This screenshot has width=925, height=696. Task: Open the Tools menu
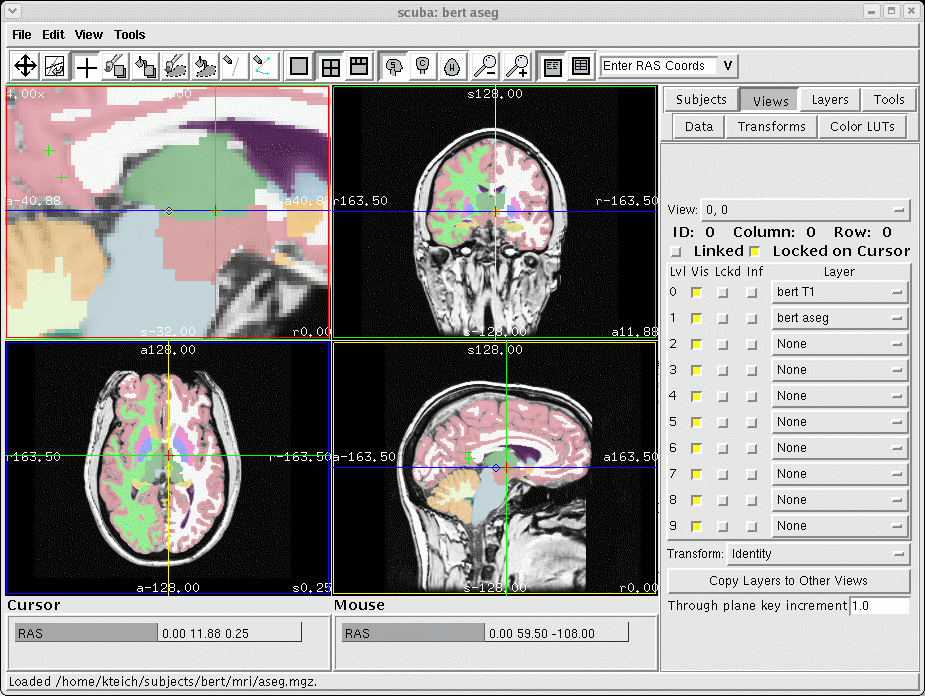pos(130,35)
